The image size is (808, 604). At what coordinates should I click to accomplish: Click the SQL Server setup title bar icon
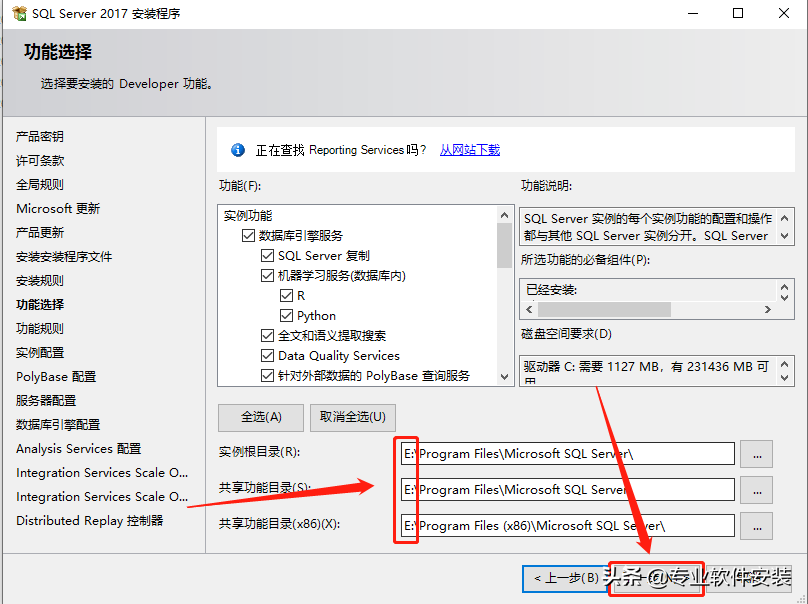click(19, 13)
